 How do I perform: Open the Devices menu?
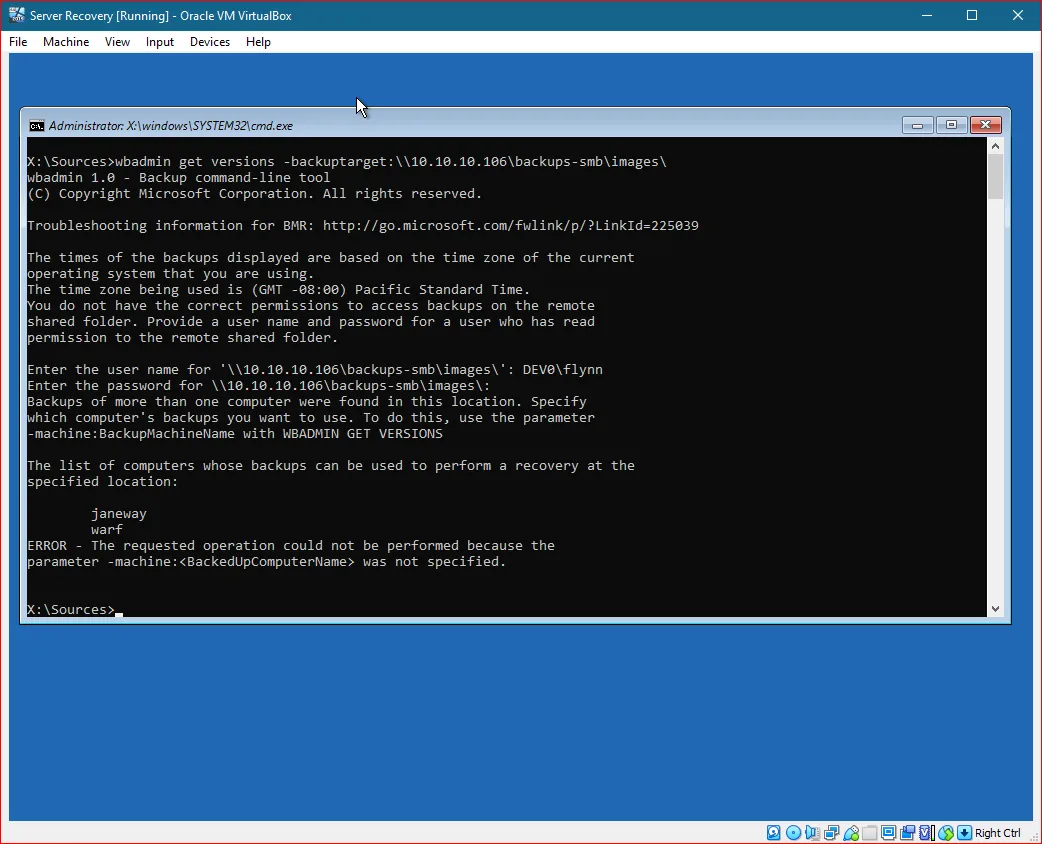(x=209, y=42)
